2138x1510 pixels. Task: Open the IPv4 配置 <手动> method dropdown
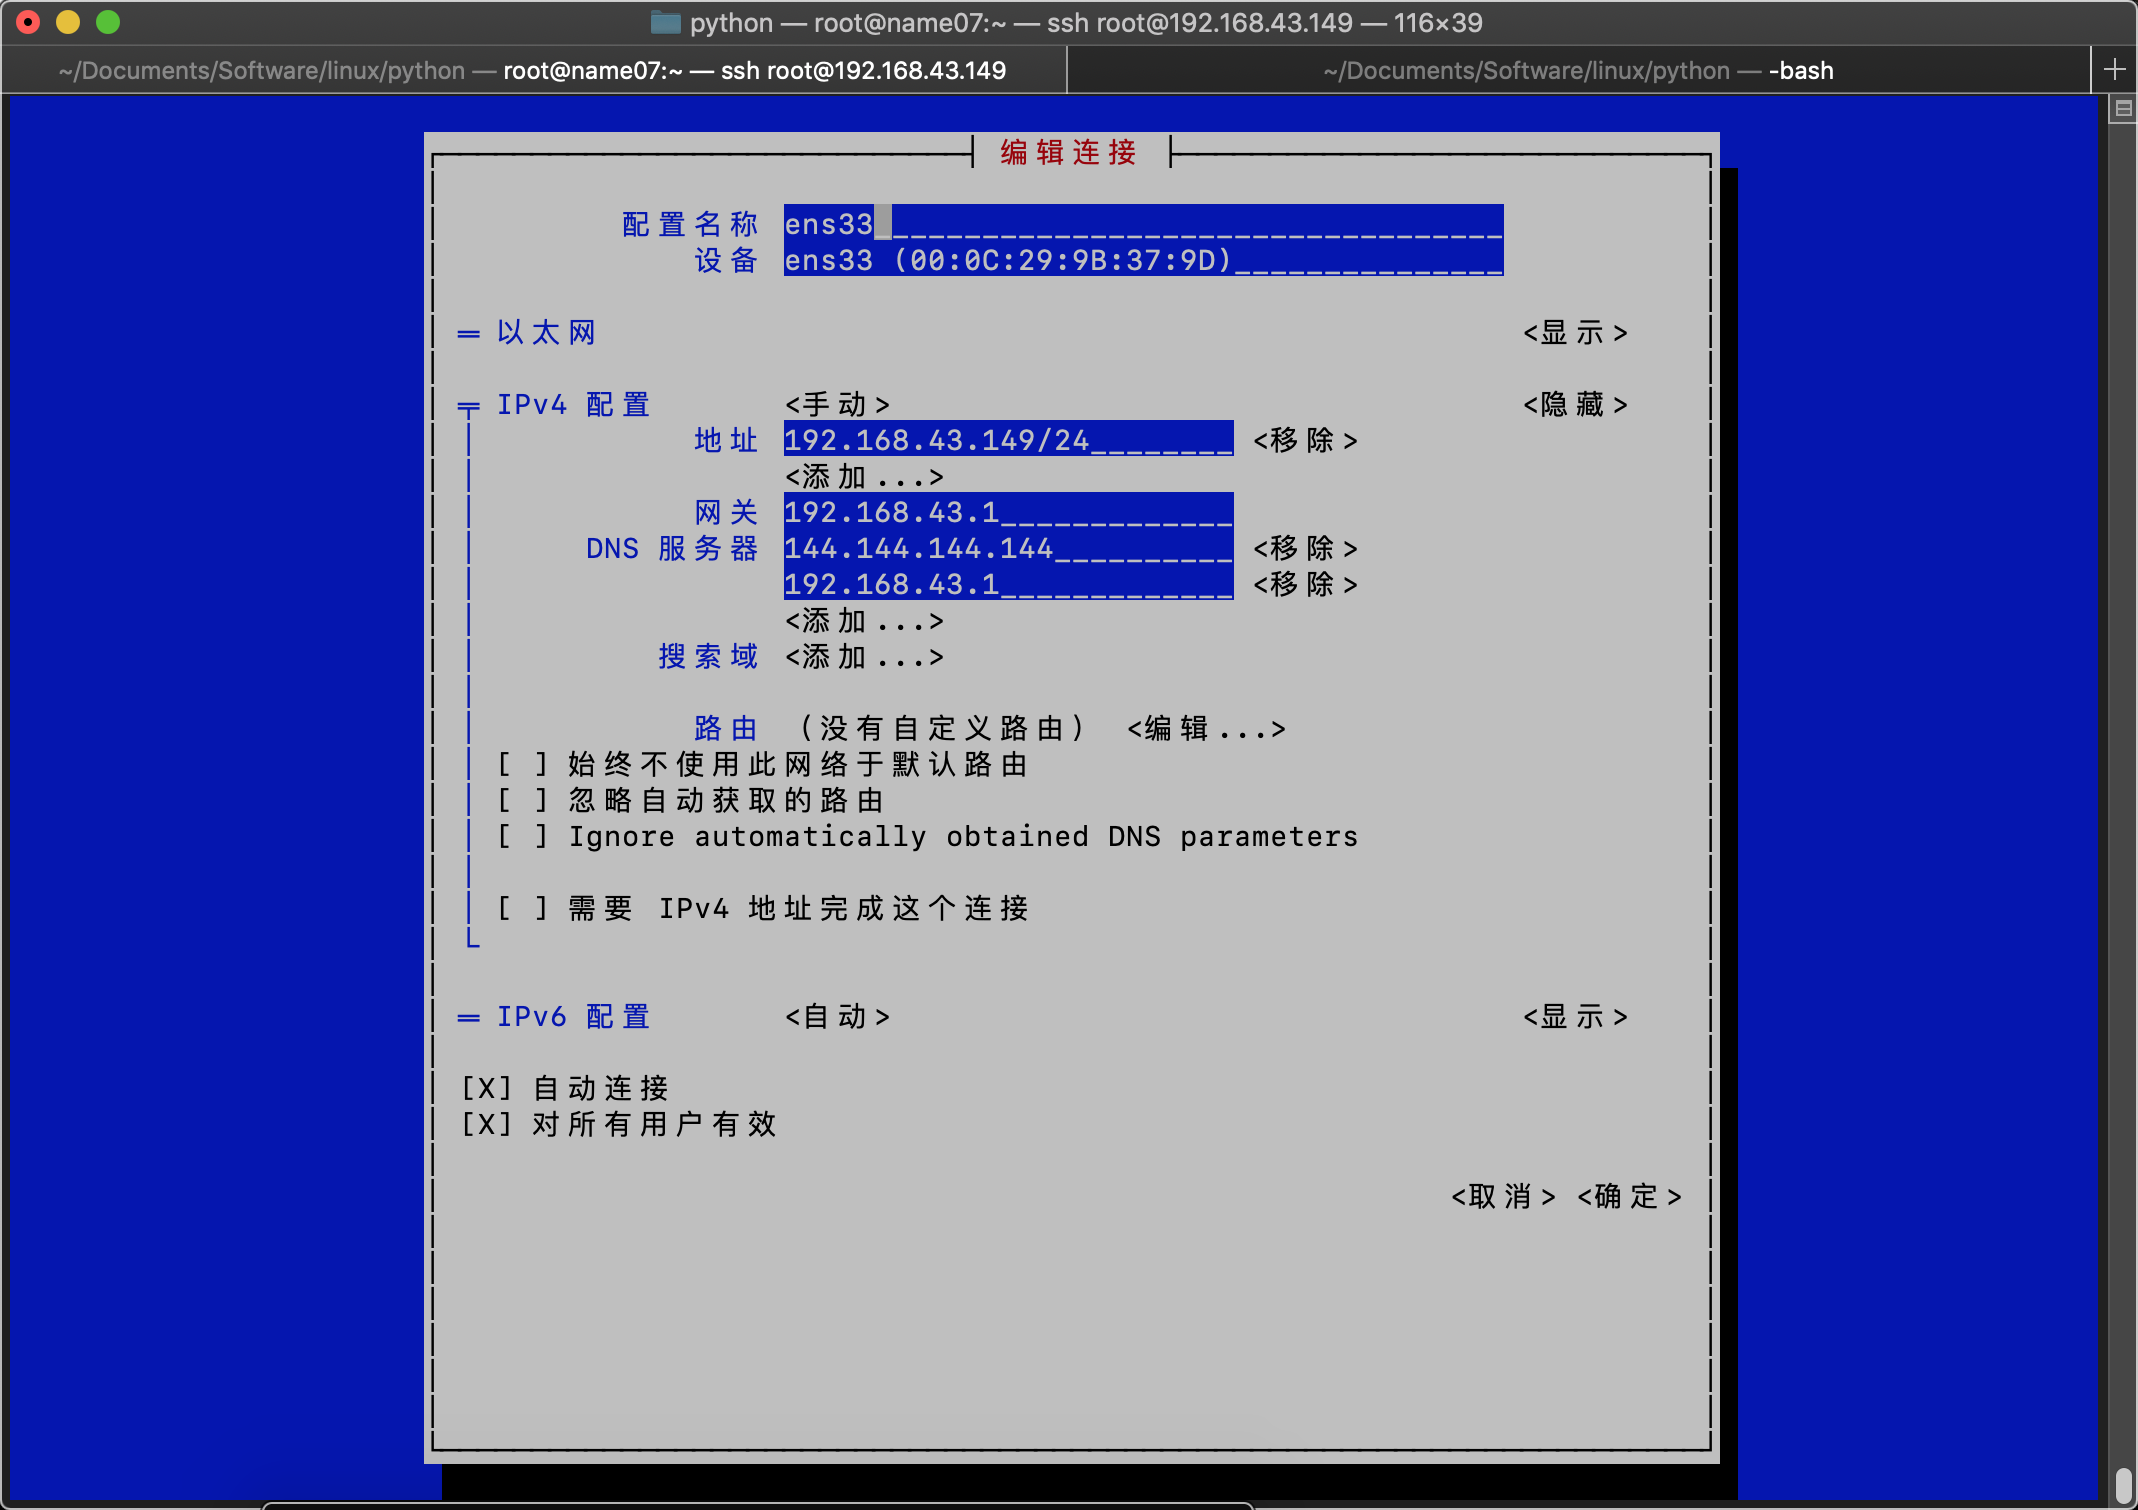[x=837, y=404]
